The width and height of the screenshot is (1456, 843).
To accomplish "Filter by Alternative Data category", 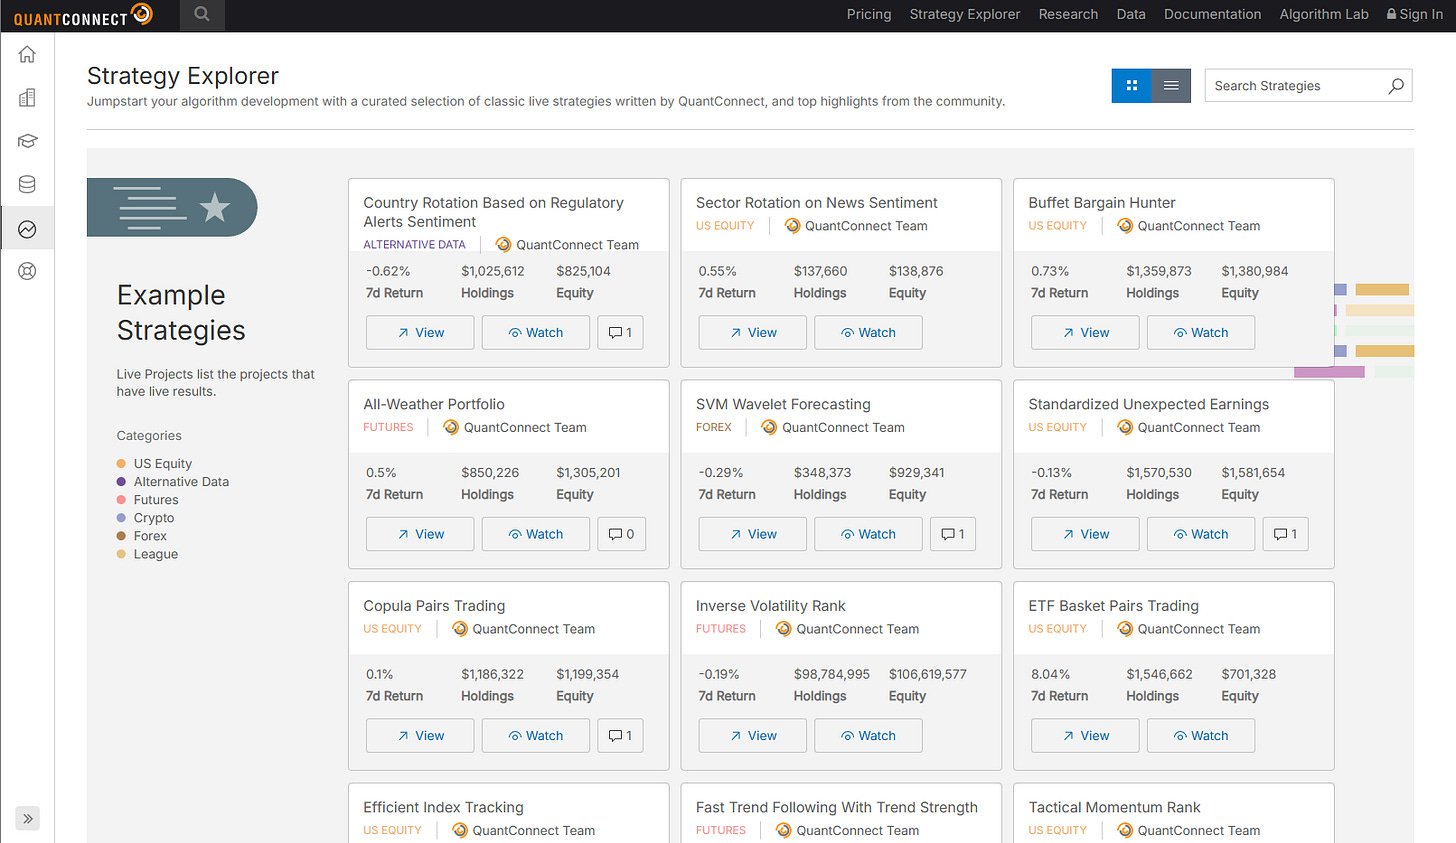I will click(181, 482).
